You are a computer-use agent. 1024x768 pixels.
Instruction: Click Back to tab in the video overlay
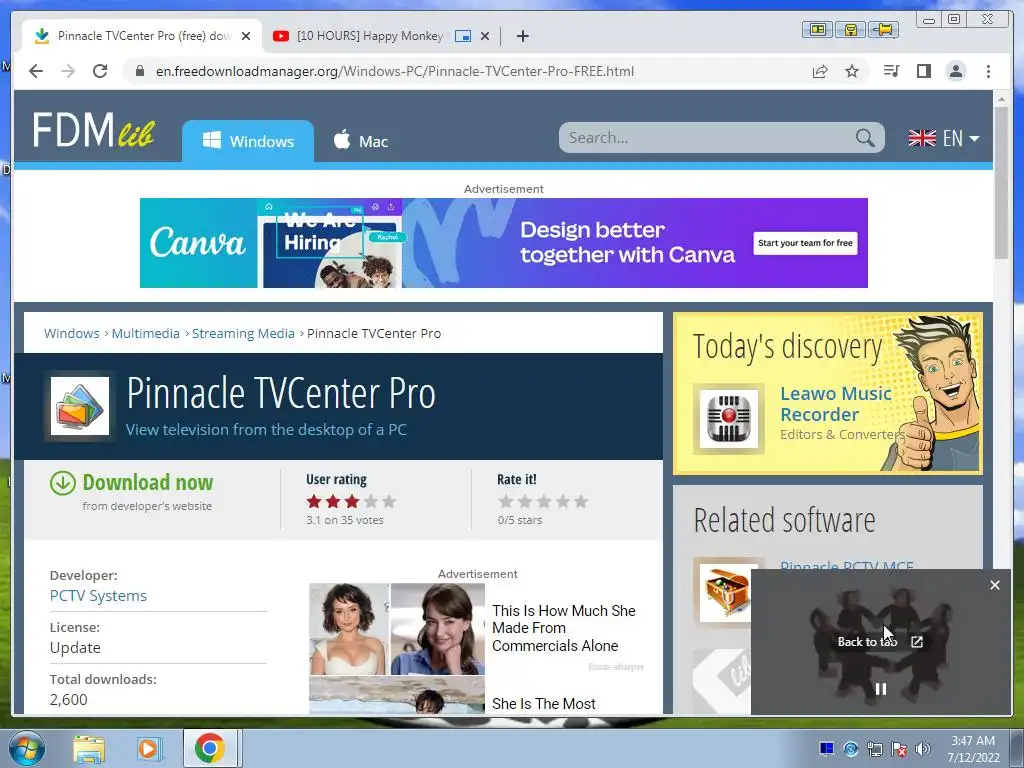(880, 642)
